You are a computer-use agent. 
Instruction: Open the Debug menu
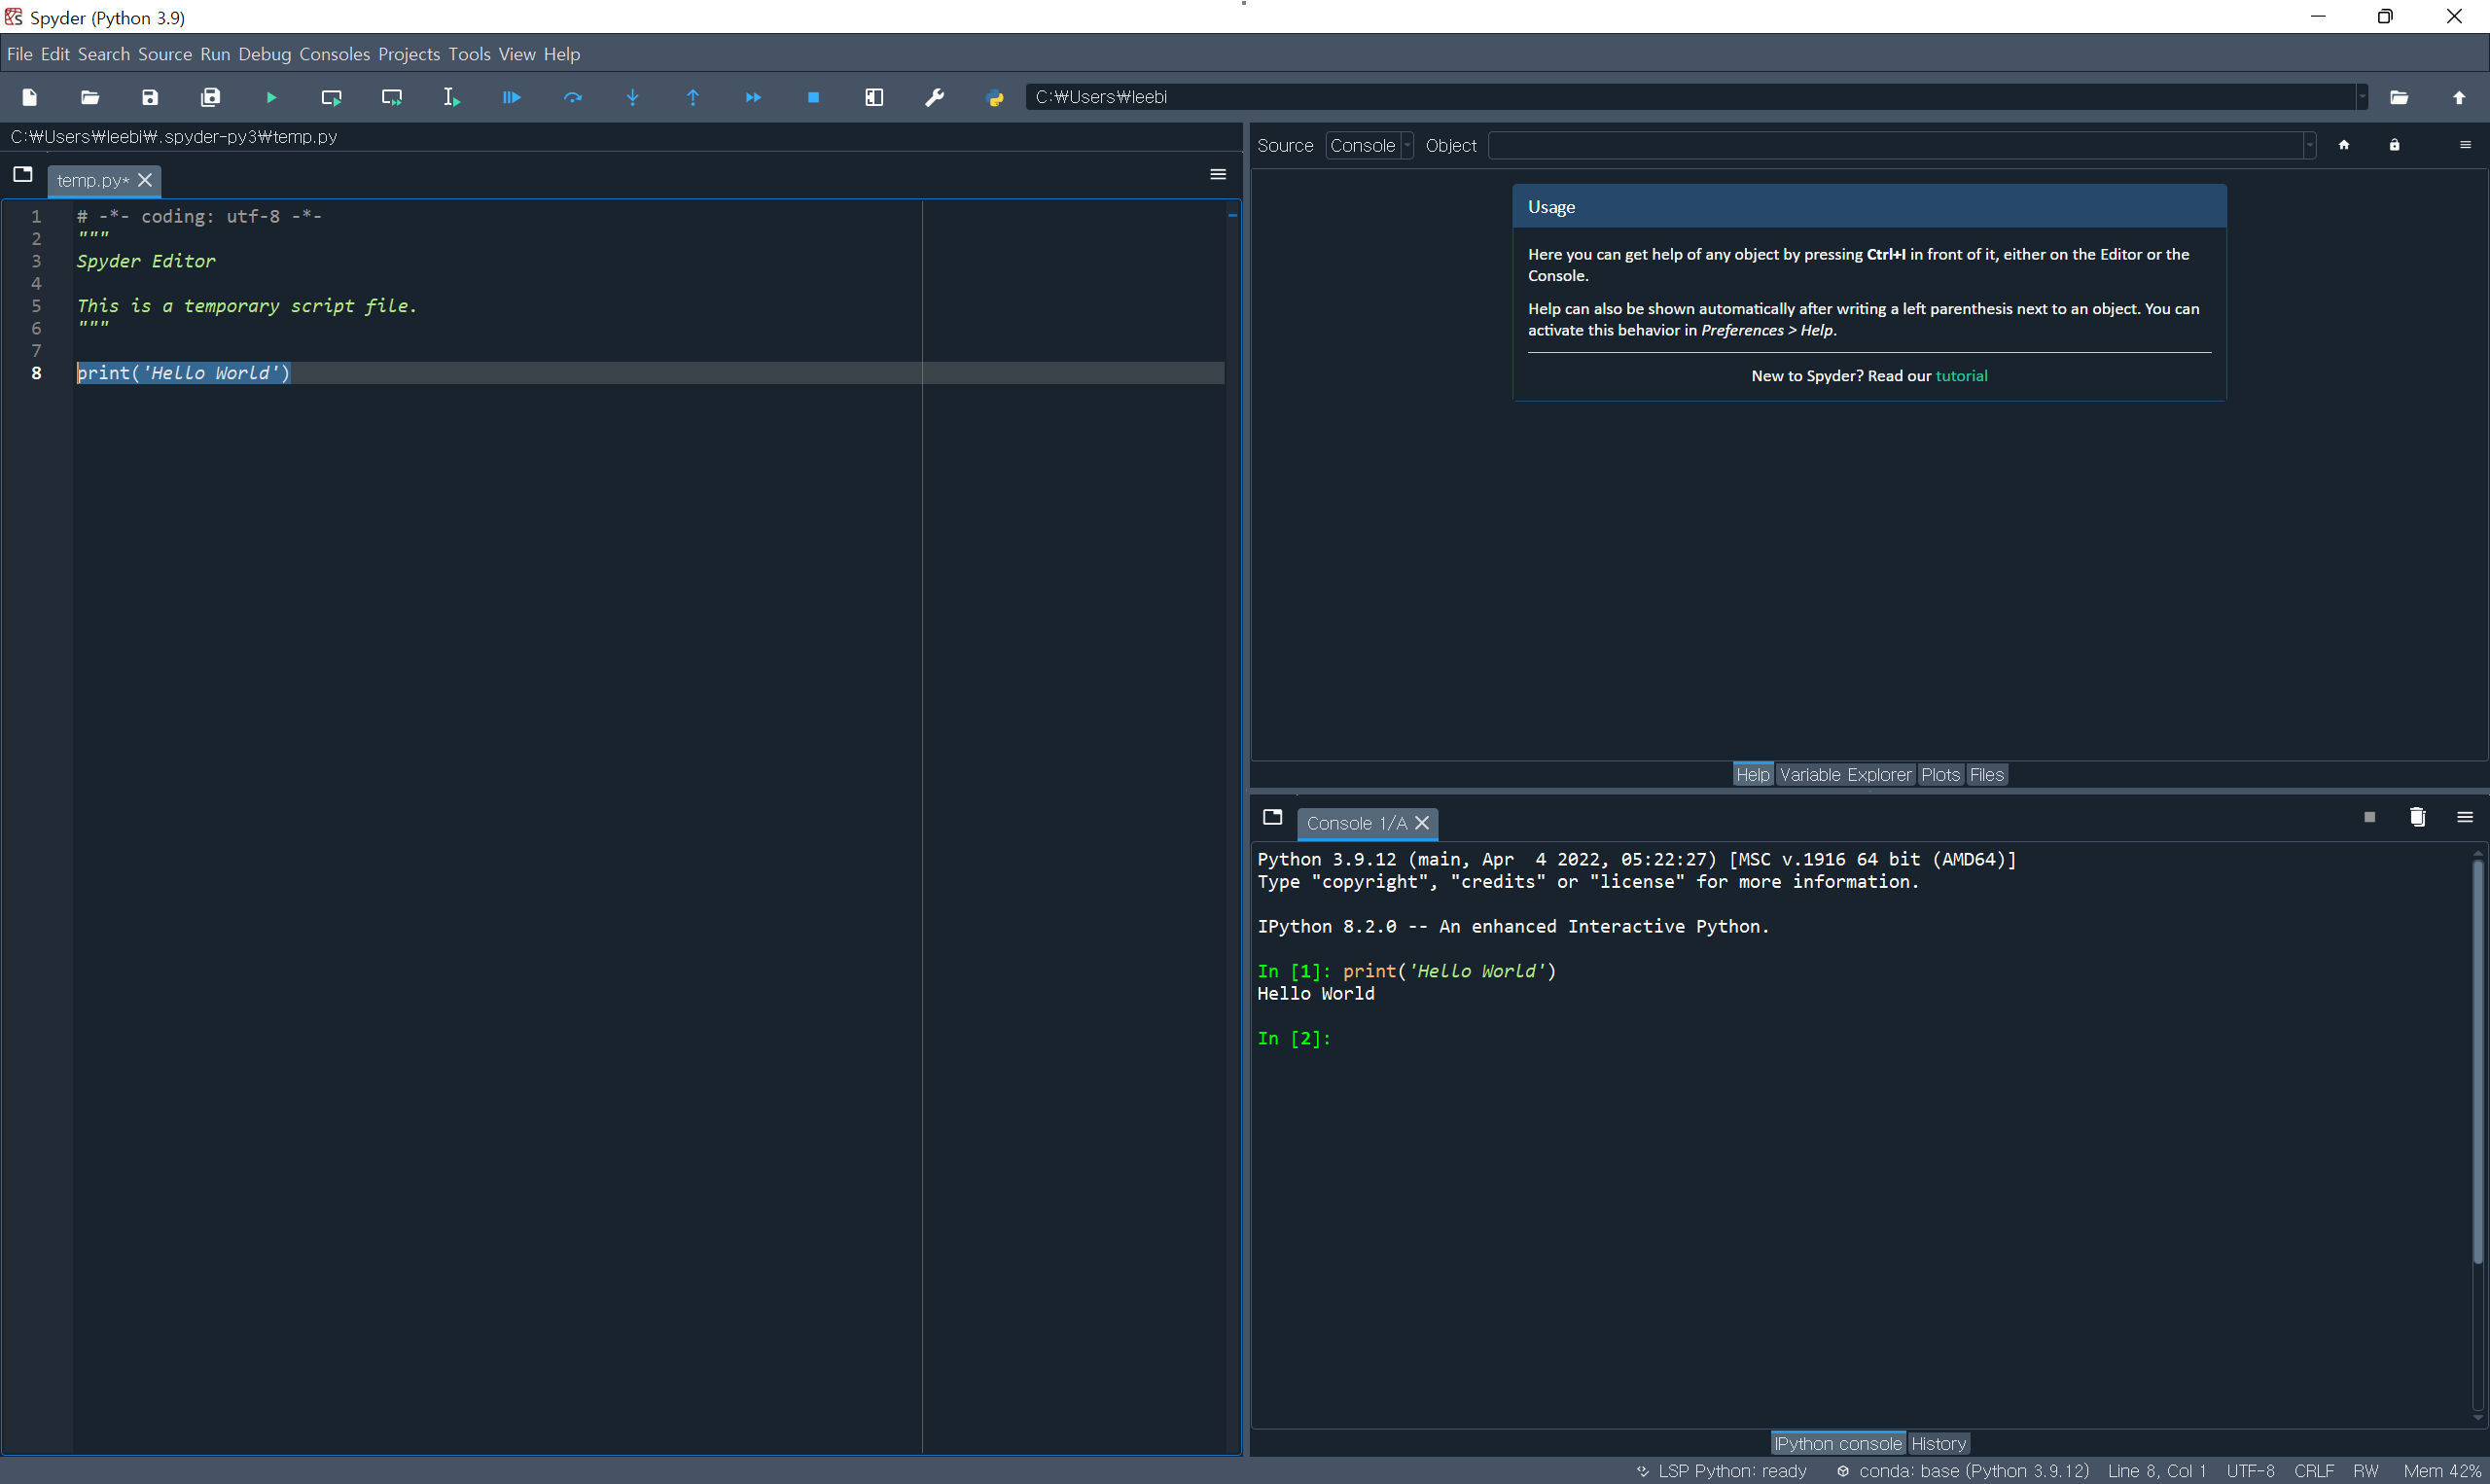(265, 54)
